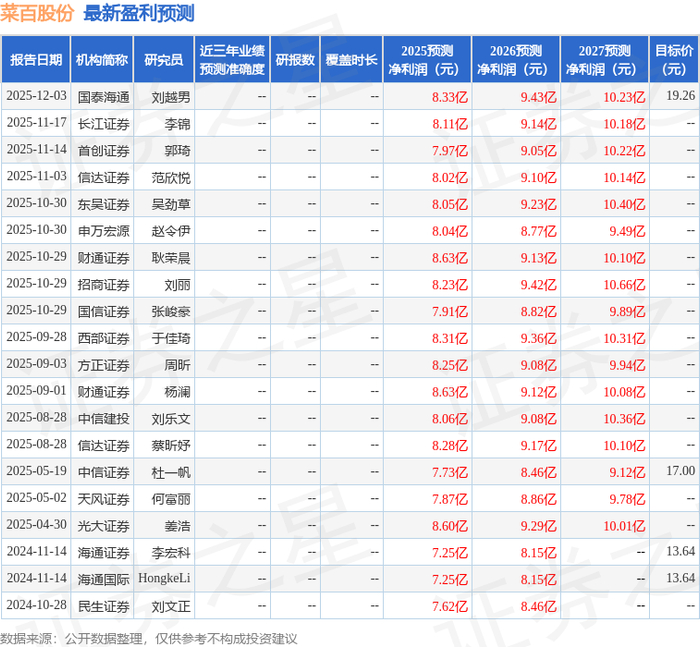Viewport: 700px width, 647px height.
Task: Select the date cell 2025-12-03
Action: (x=36, y=96)
